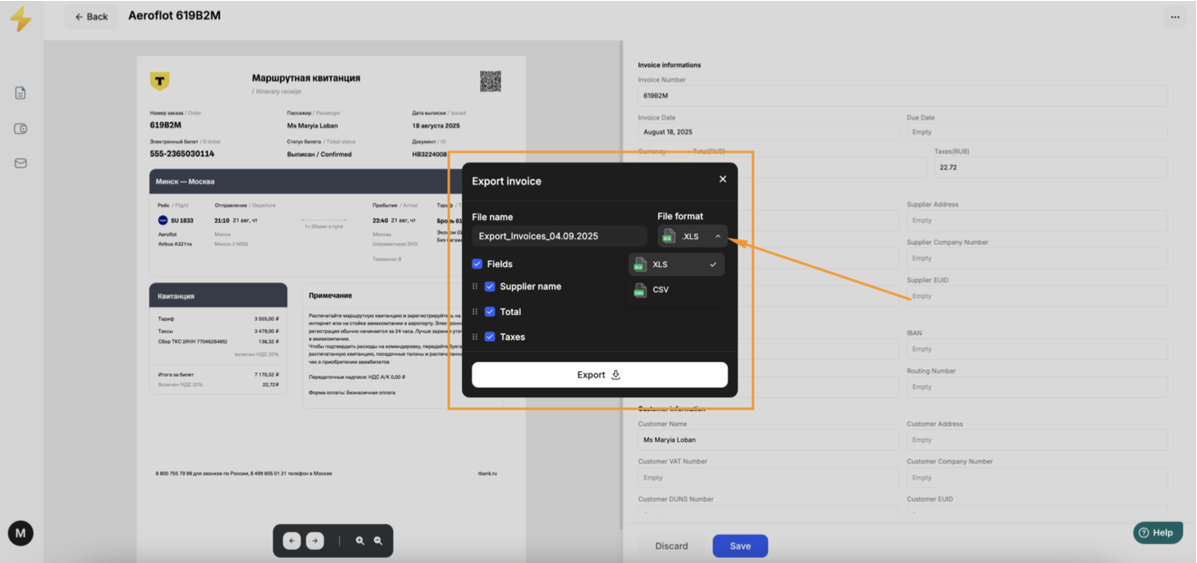Click the IBAN field
Image resolution: width=1197 pixels, height=563 pixels.
tap(1037, 349)
